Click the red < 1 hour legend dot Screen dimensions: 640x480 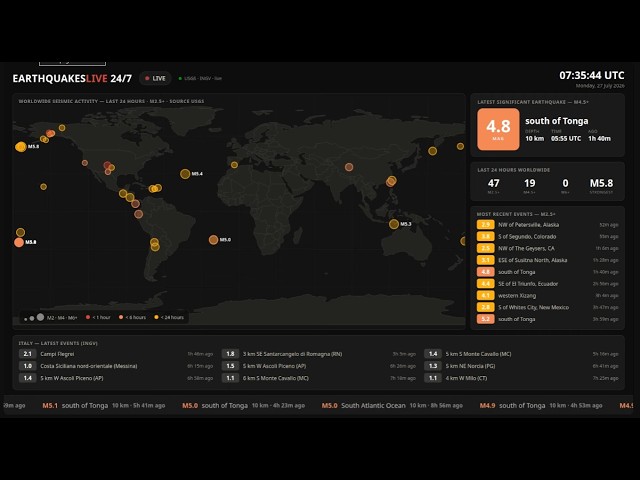tap(88, 317)
